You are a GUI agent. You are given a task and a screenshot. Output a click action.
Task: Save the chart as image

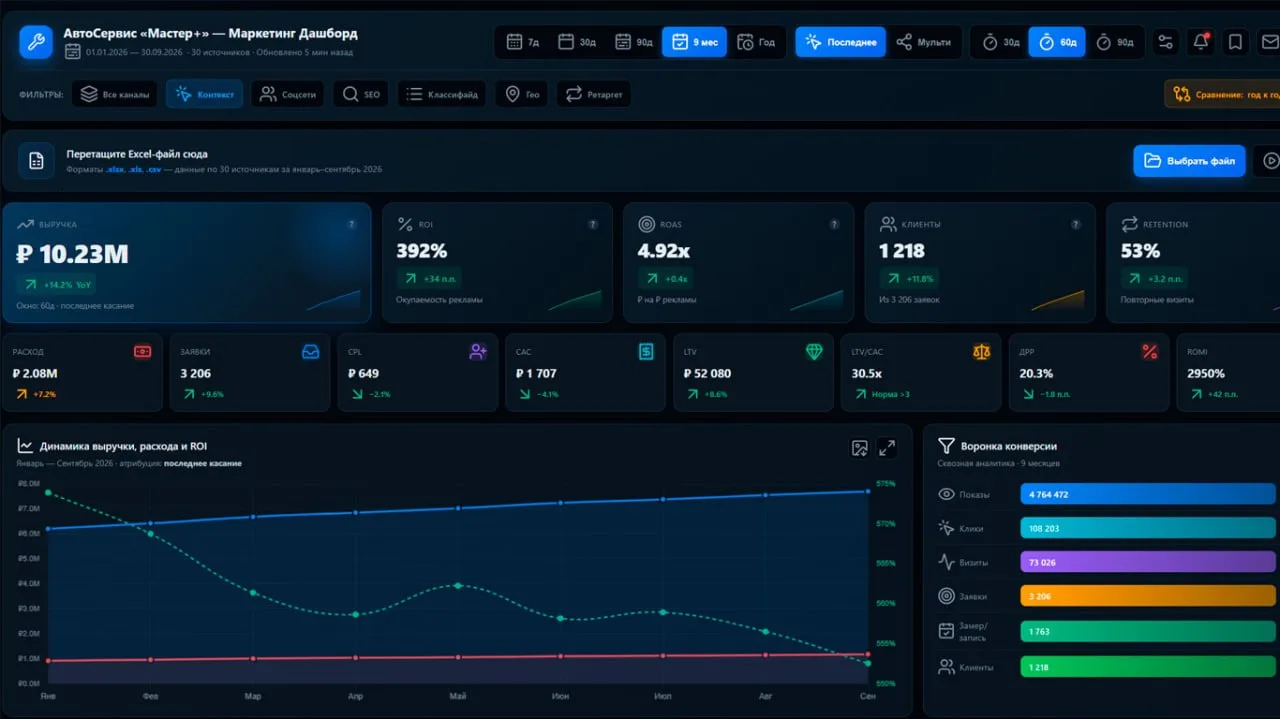point(859,448)
